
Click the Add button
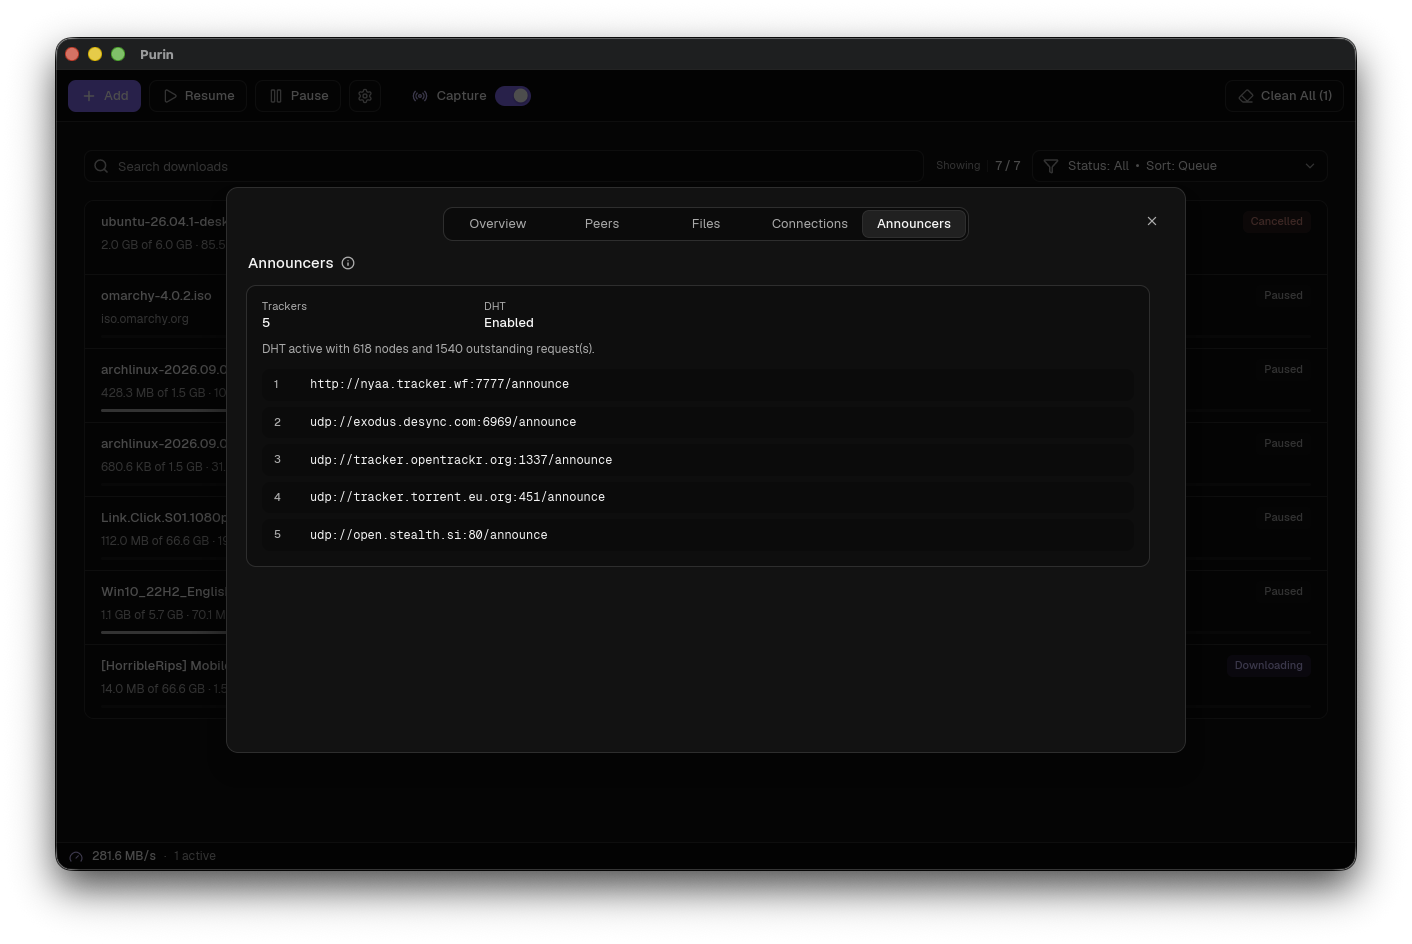pyautogui.click(x=104, y=96)
